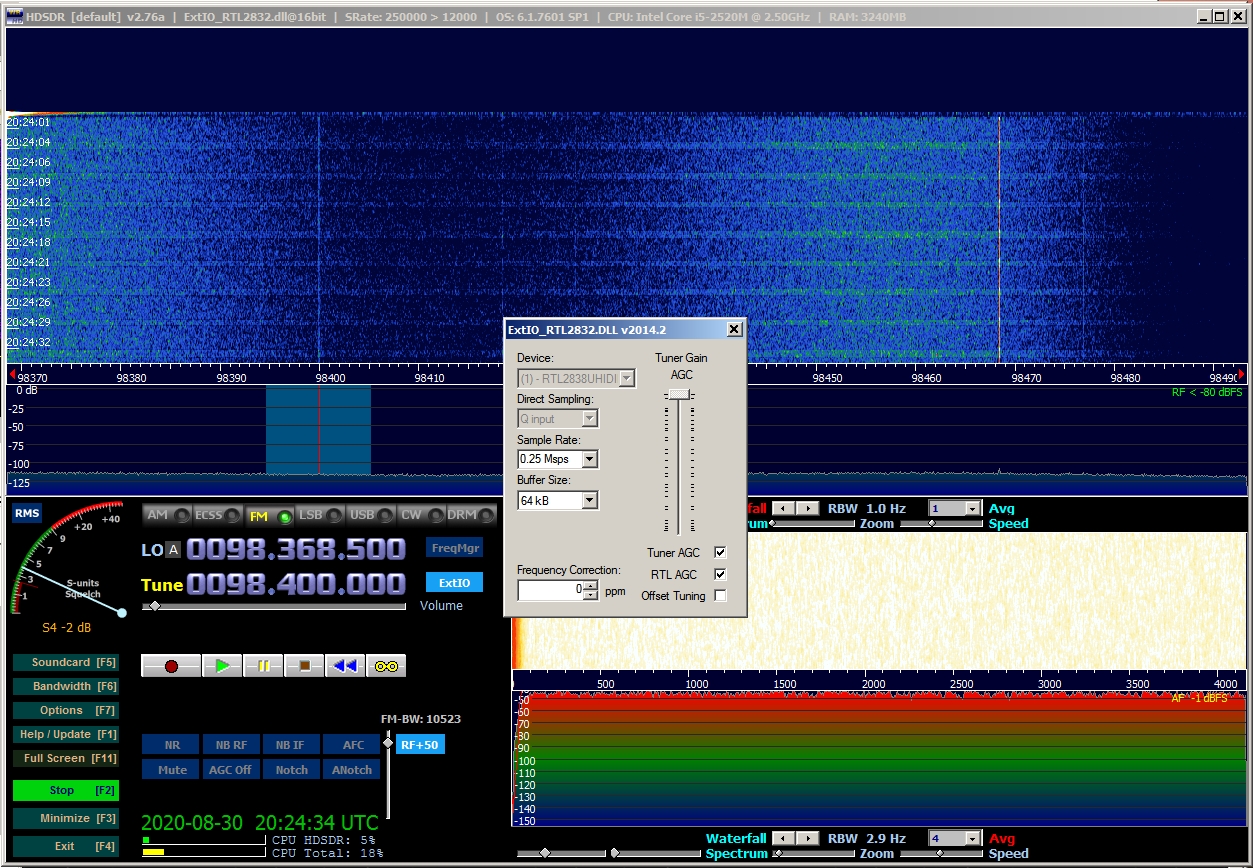Click the Tuner Gain slider handle
Image resolution: width=1253 pixels, height=868 pixels.
pos(679,395)
